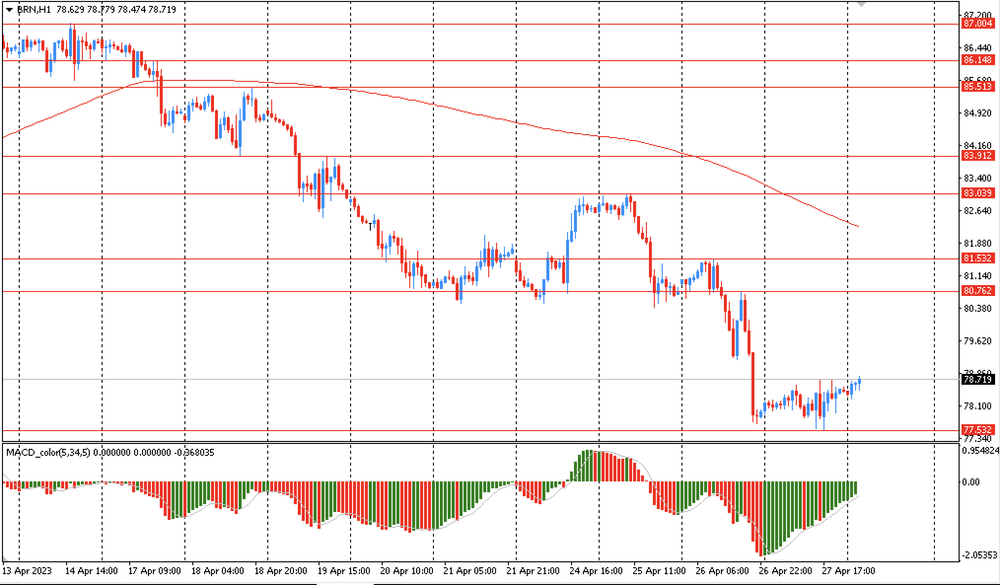Image resolution: width=1000 pixels, height=585 pixels.
Task: Click the 85.513 level price tag
Action: point(978,87)
